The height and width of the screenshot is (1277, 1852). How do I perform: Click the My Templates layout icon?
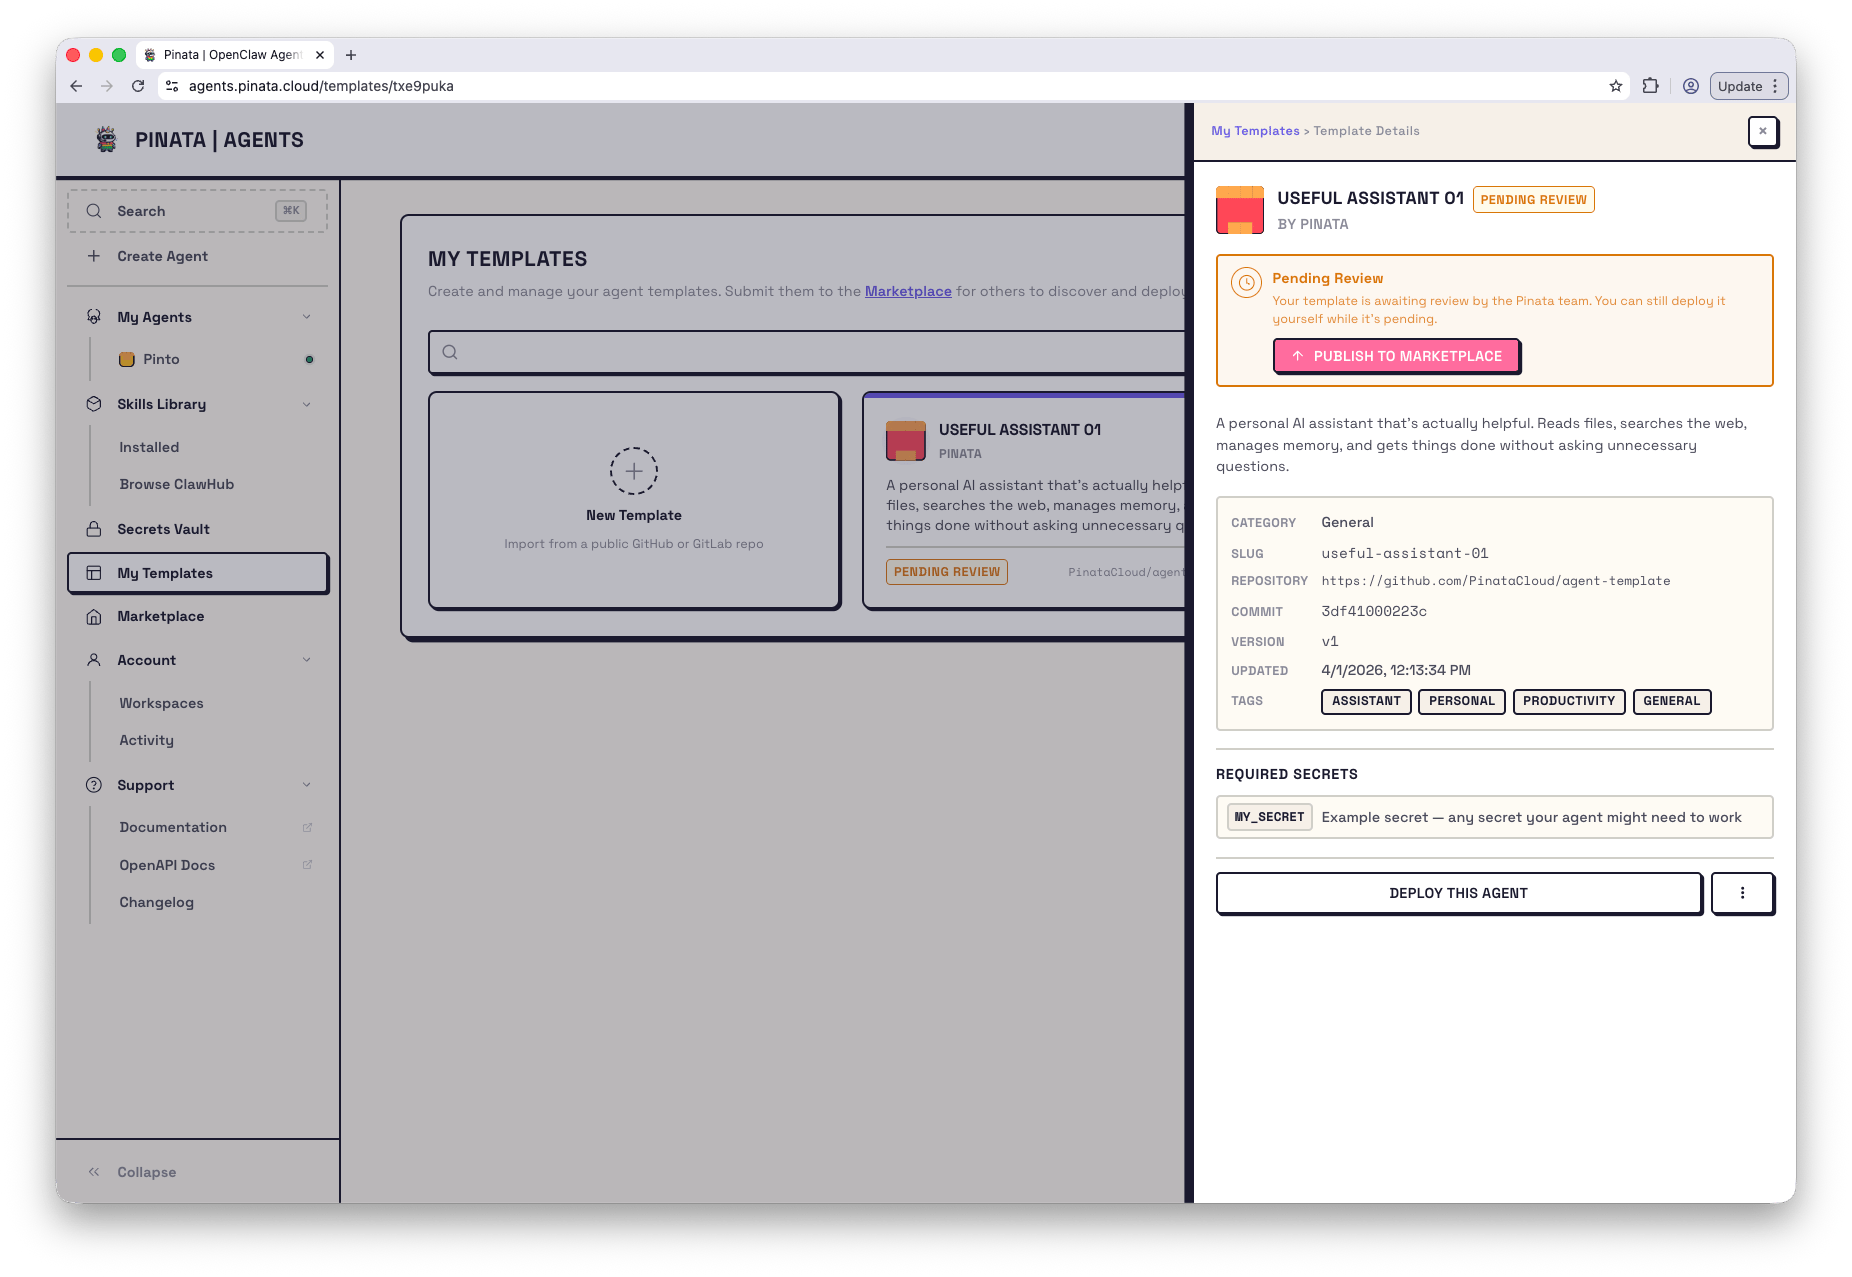click(94, 573)
